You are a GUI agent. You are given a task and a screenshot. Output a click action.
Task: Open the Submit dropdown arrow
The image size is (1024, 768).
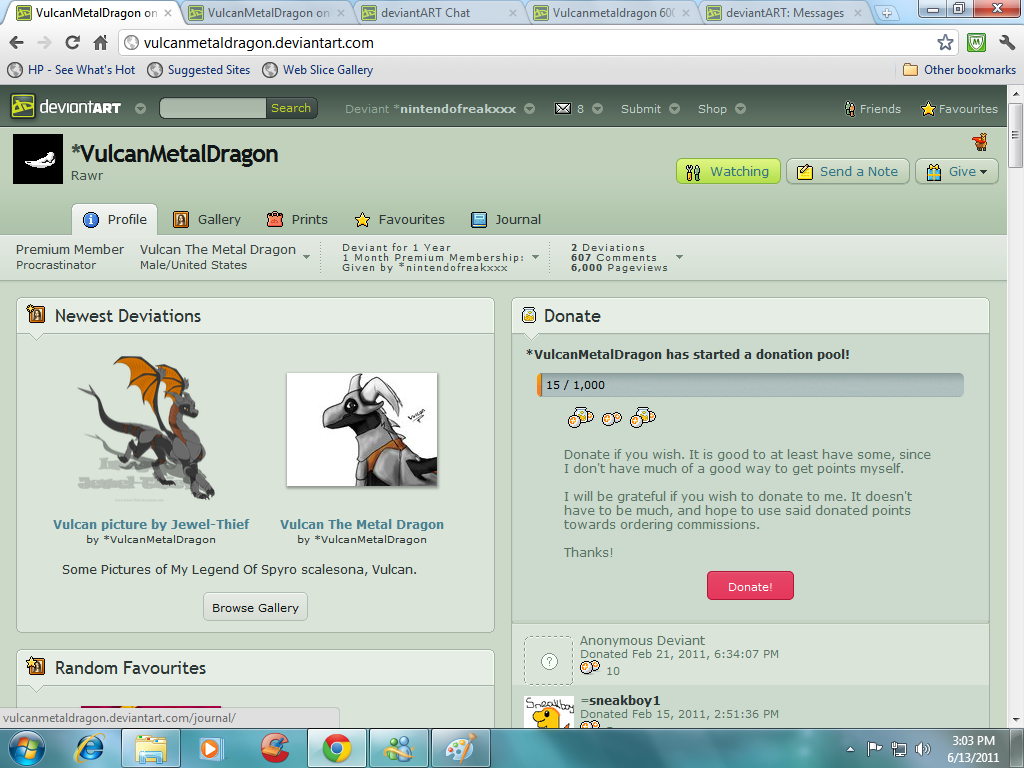[675, 108]
